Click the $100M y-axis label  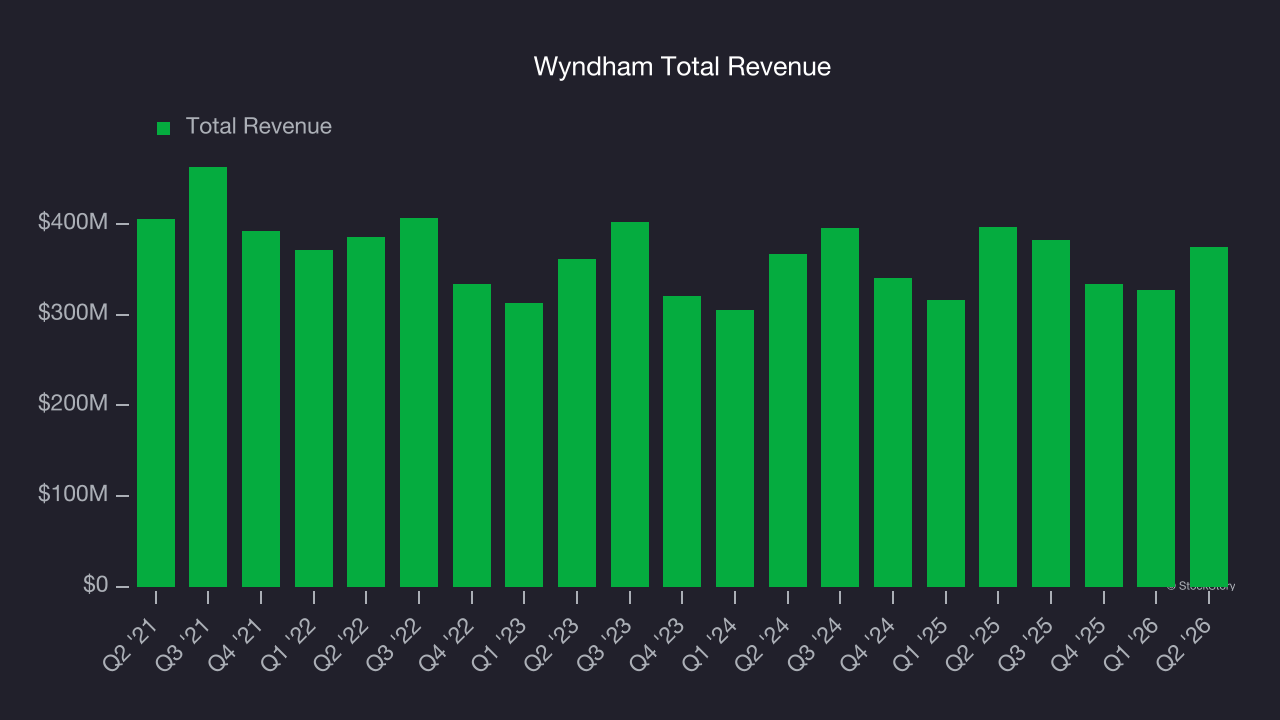click(73, 496)
